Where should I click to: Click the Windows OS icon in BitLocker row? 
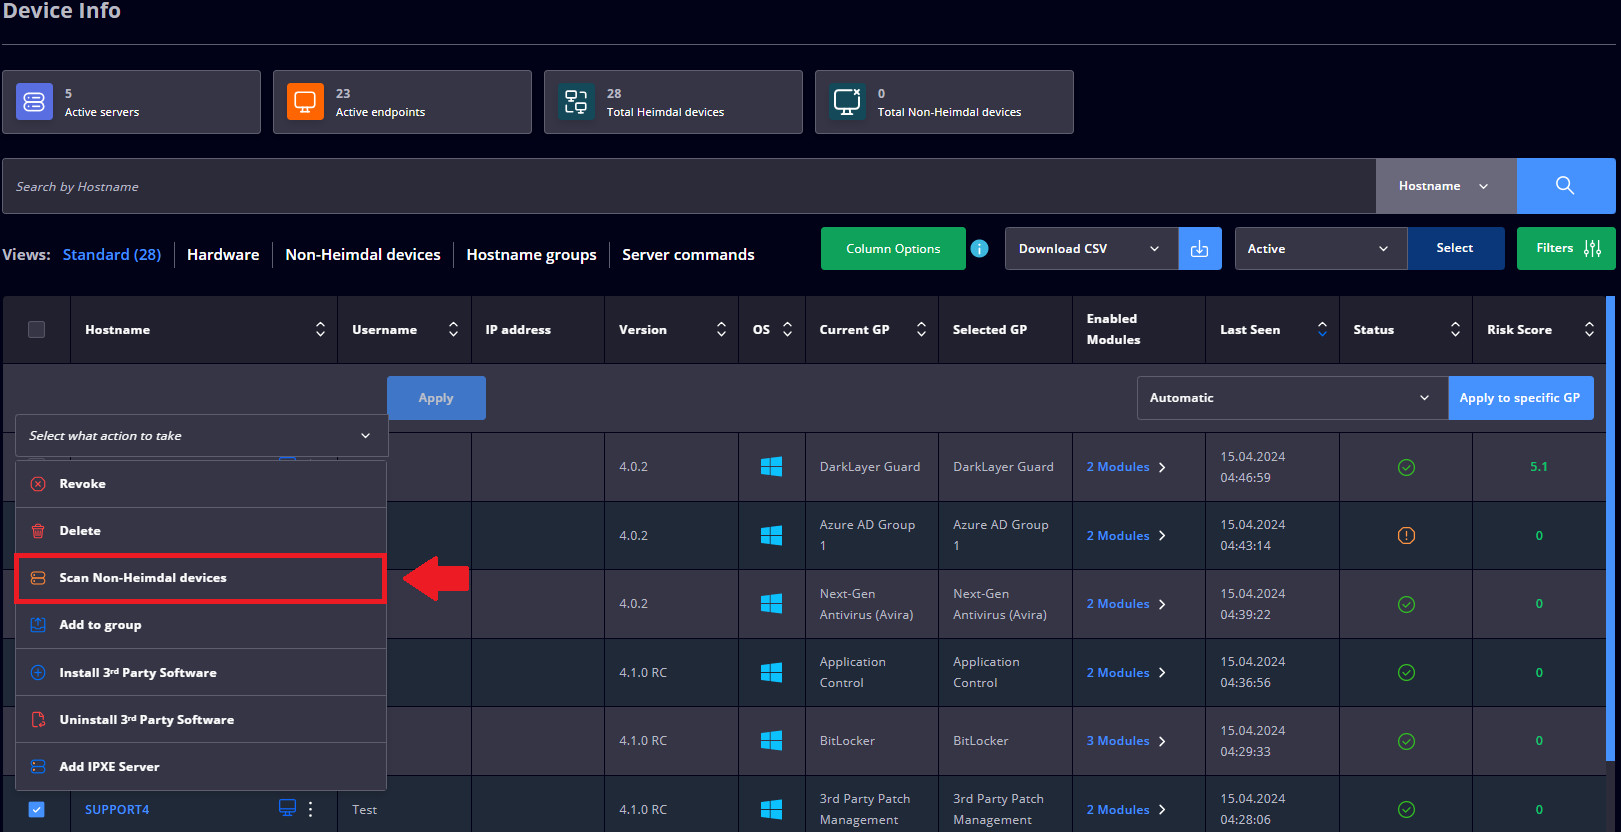pyautogui.click(x=771, y=741)
